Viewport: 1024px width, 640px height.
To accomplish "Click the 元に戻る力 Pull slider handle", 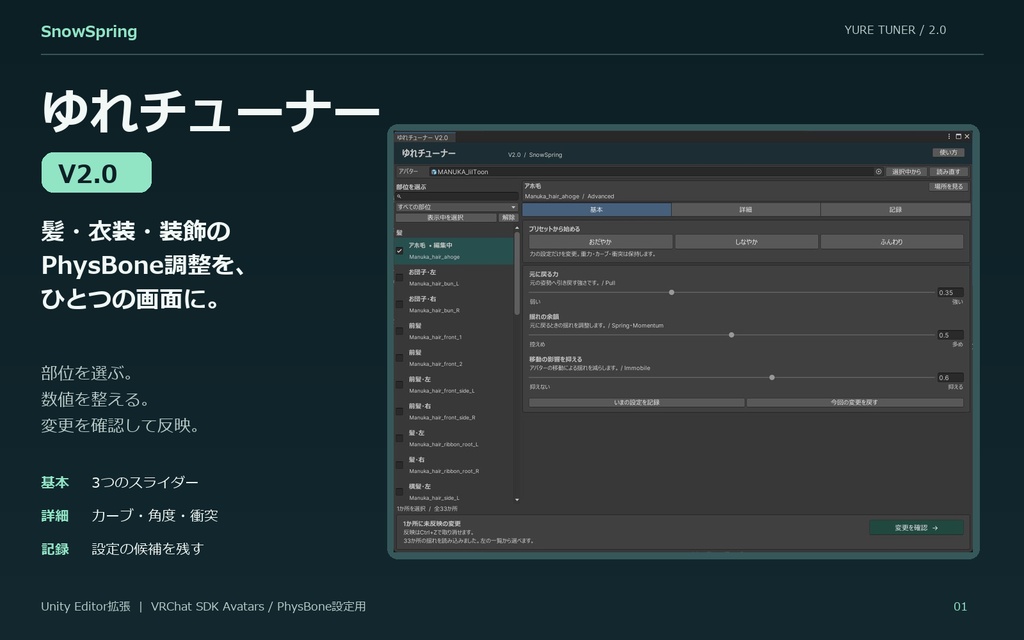I will 671,293.
